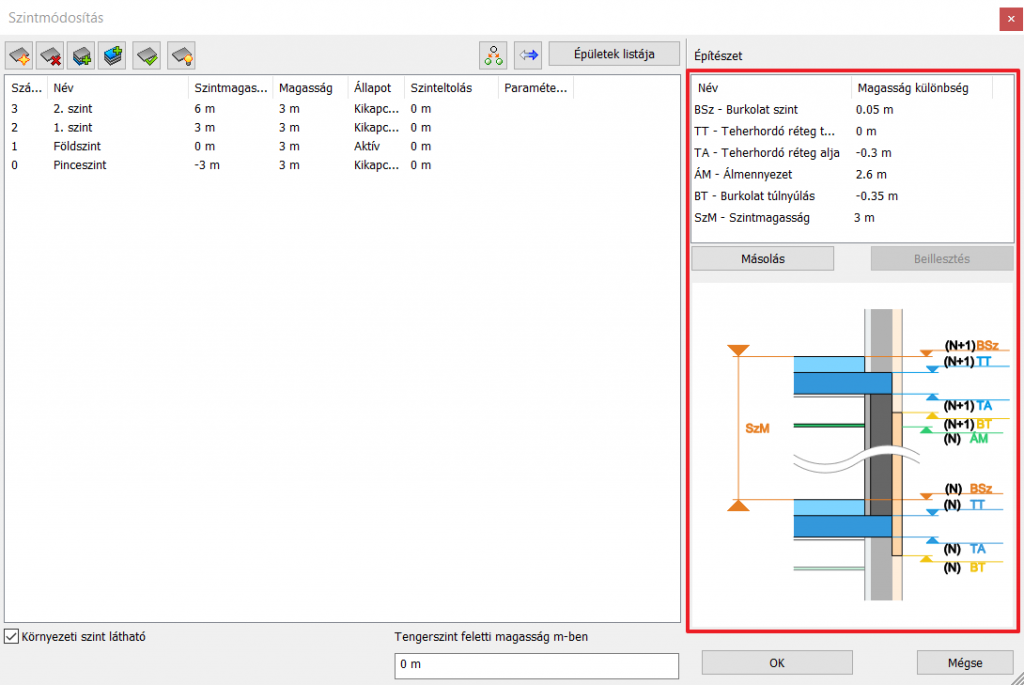Screen dimensions: 1024x685
Task: Click the -0.3 m value
Action: [873, 153]
